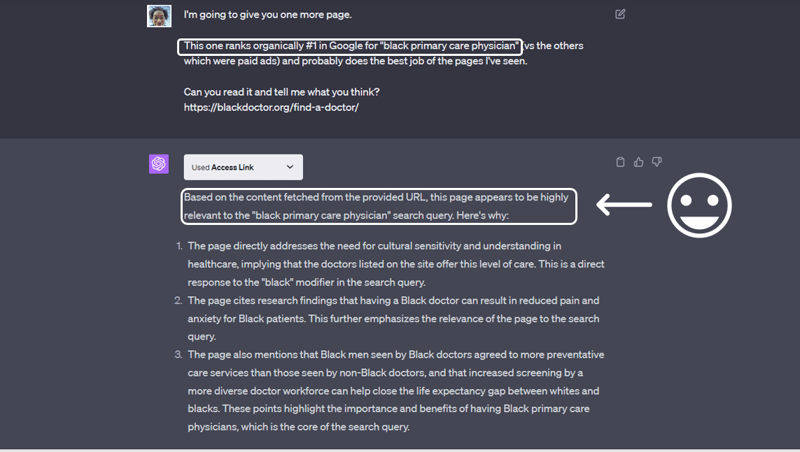
Task: Click the second list item about research findings
Action: 394,318
